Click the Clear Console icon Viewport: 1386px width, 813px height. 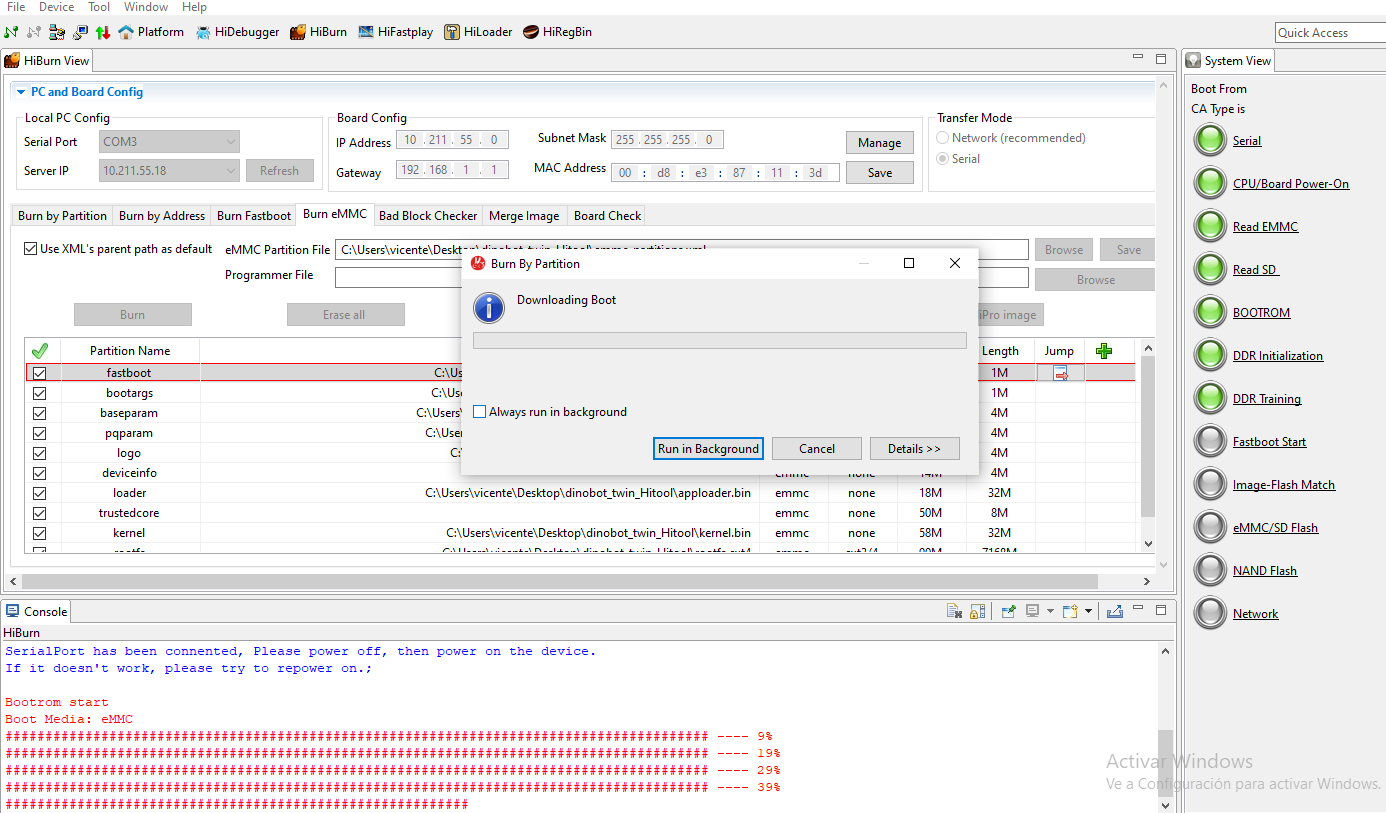[x=954, y=611]
